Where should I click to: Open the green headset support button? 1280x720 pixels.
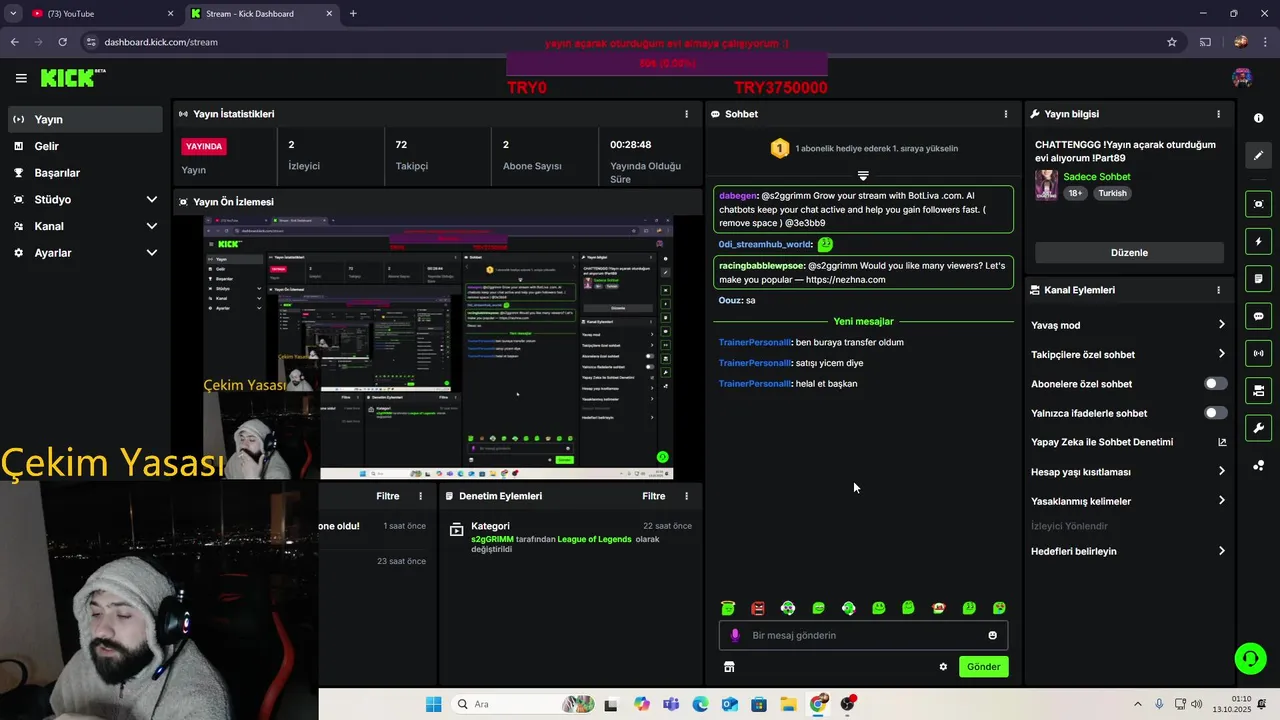[1250, 658]
